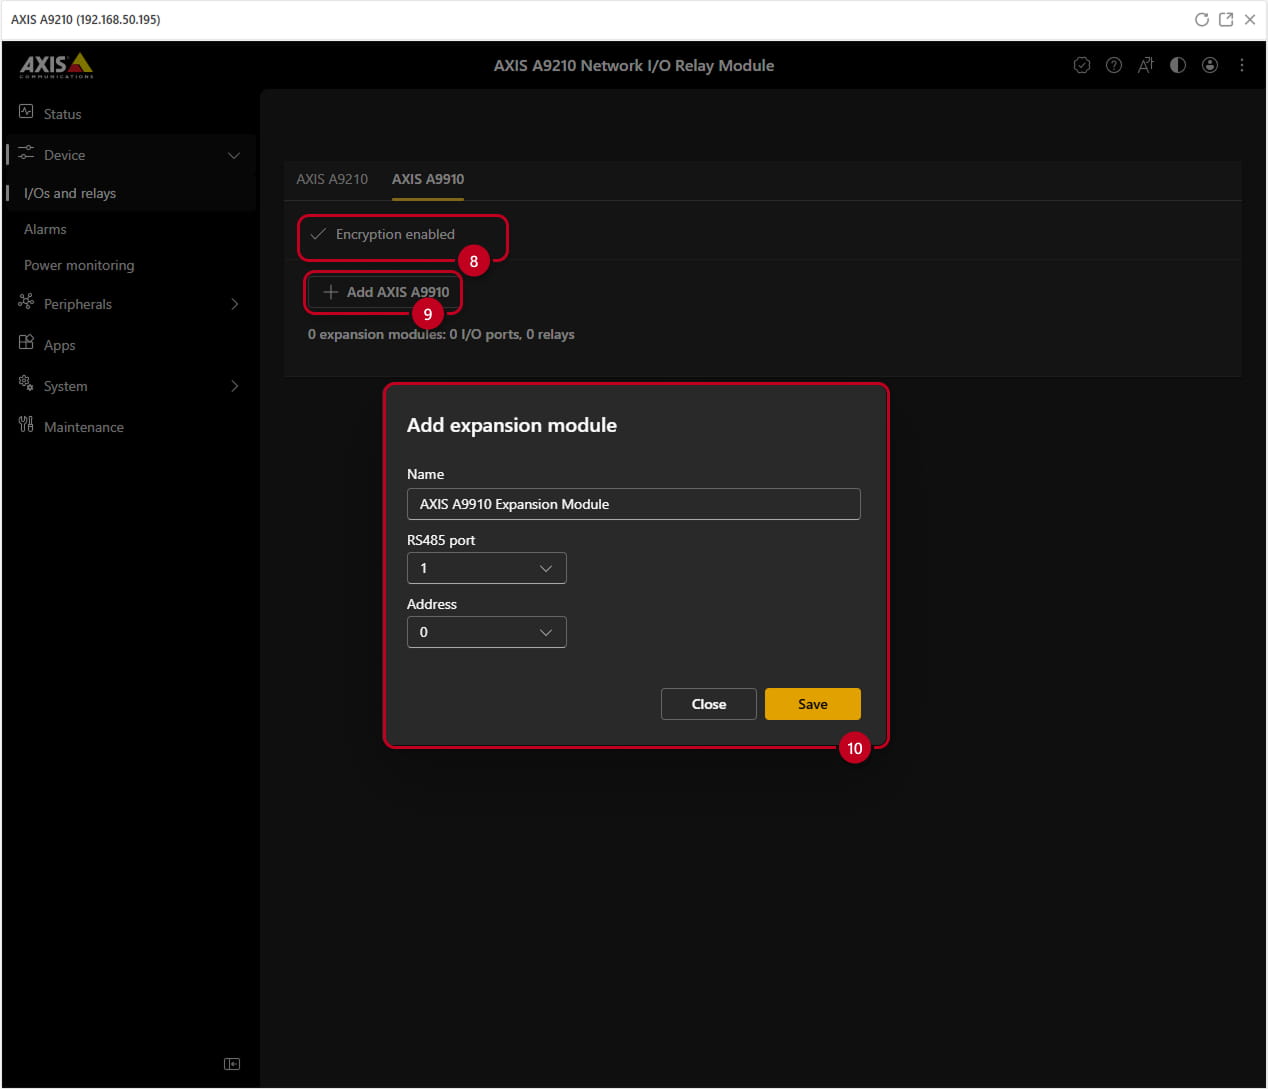Image resolution: width=1268 pixels, height=1089 pixels.
Task: Click the 'Address' field label
Action: 432,604
